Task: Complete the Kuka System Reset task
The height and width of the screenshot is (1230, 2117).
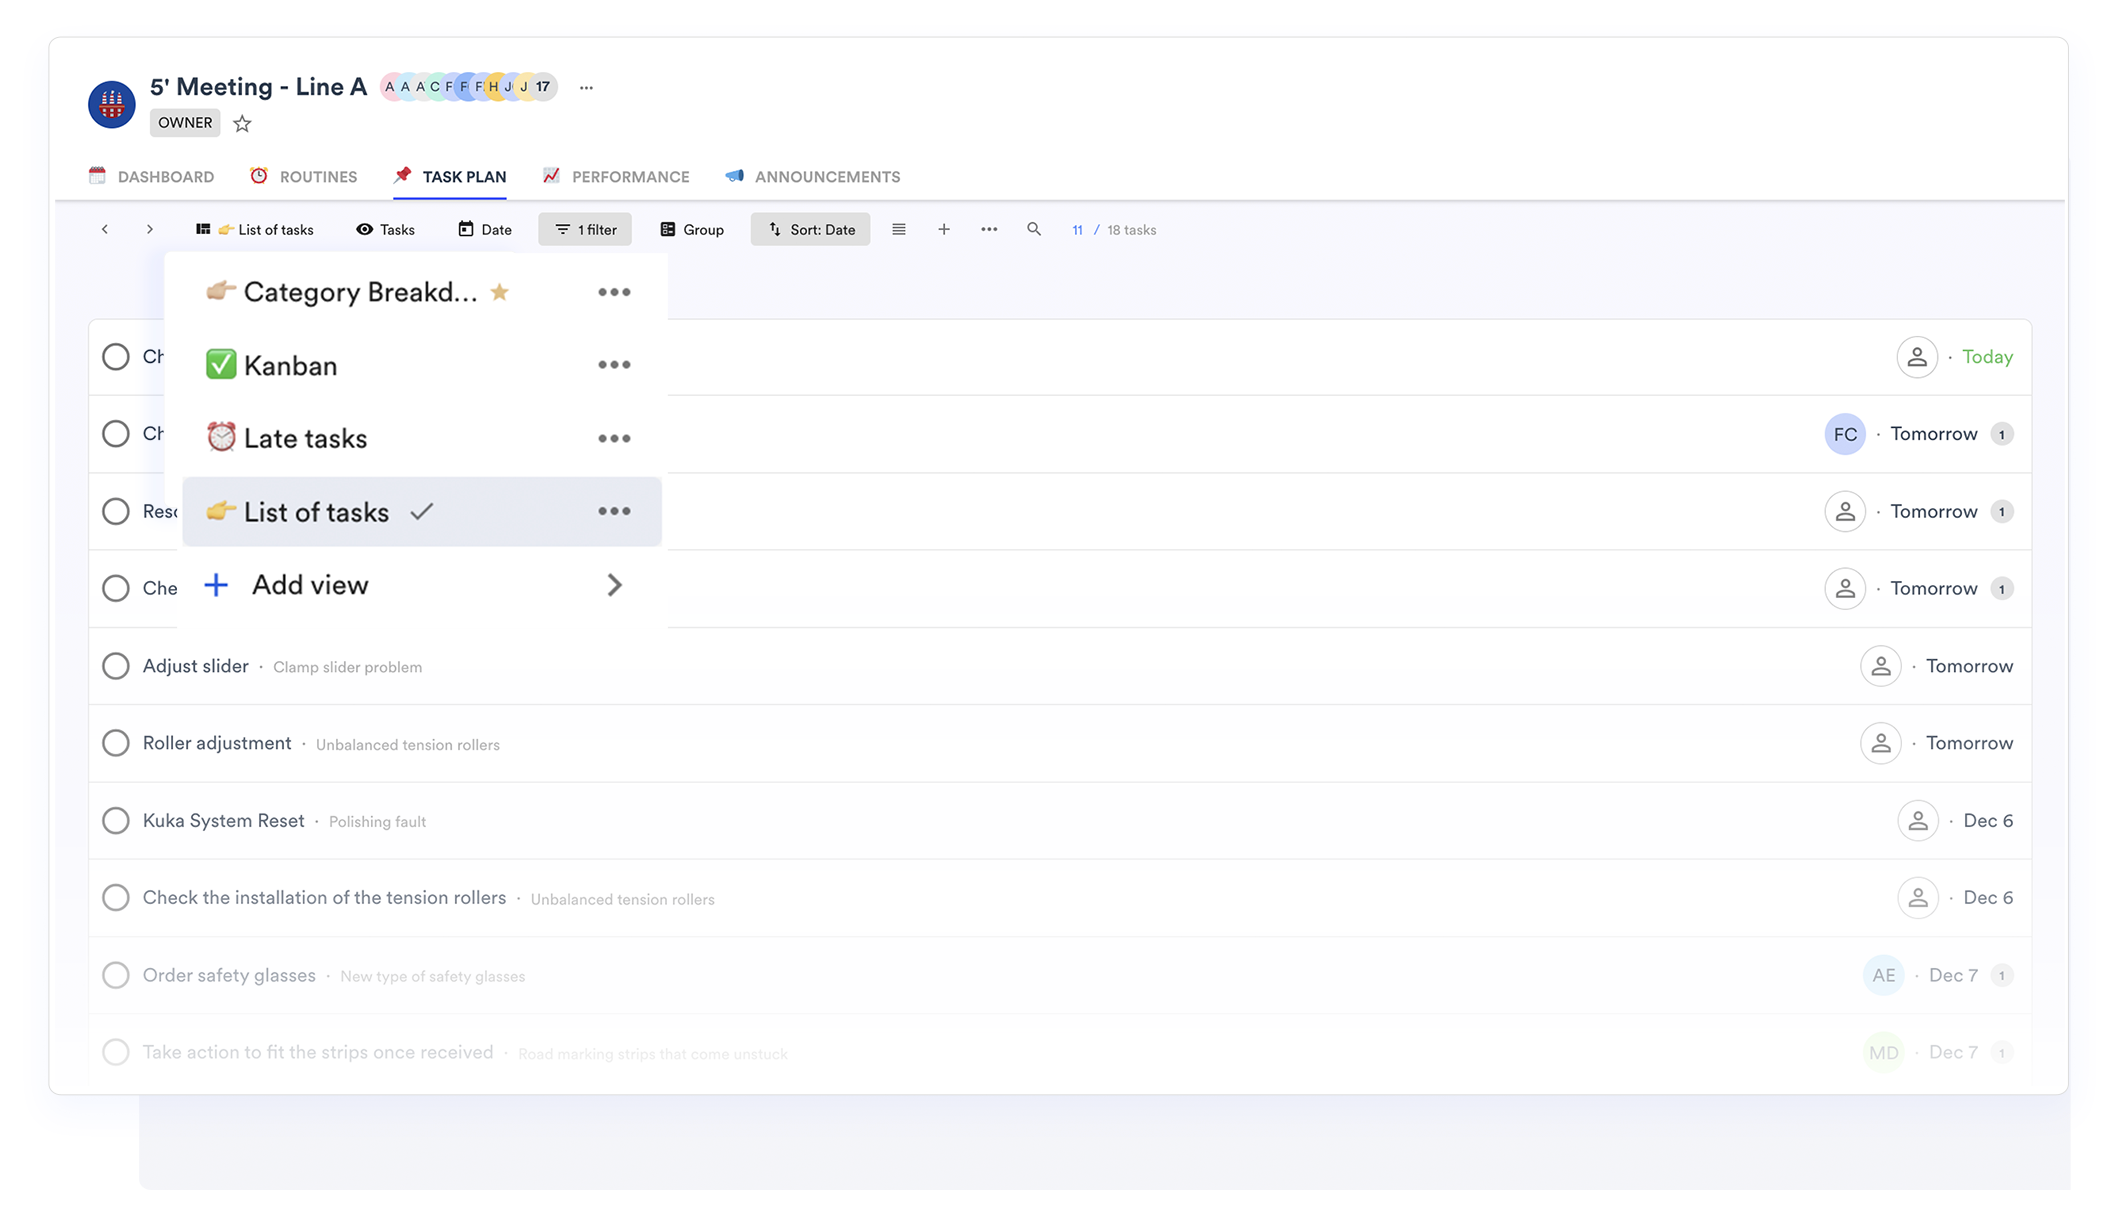Action: [x=116, y=821]
